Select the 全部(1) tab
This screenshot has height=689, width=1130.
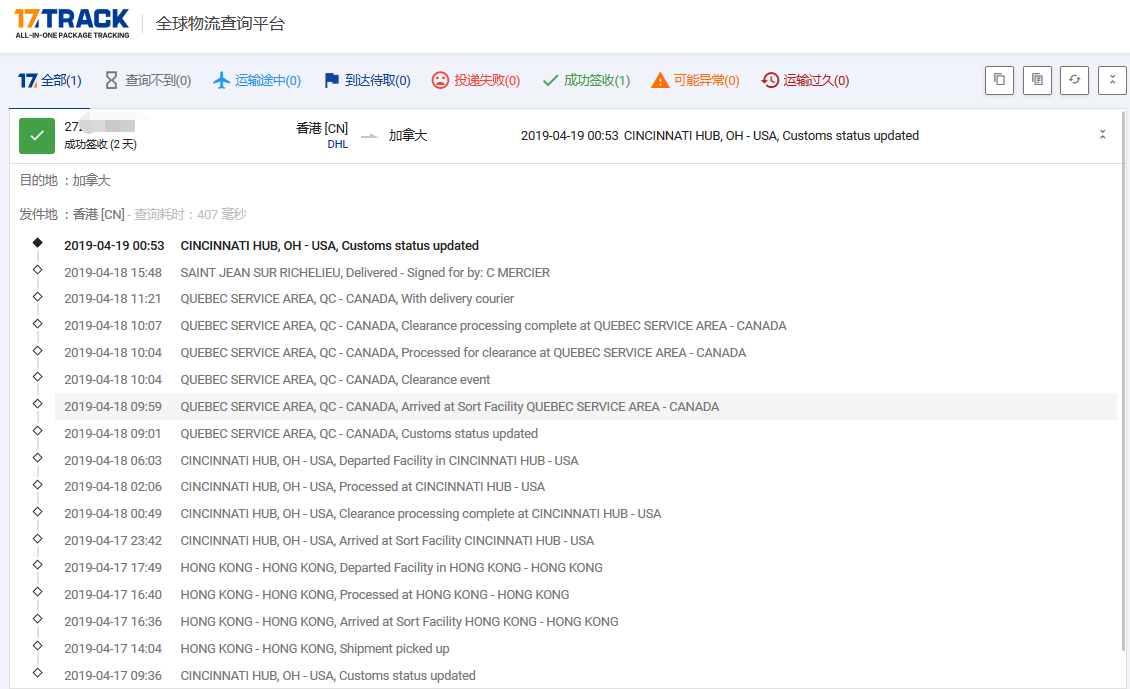tap(50, 81)
